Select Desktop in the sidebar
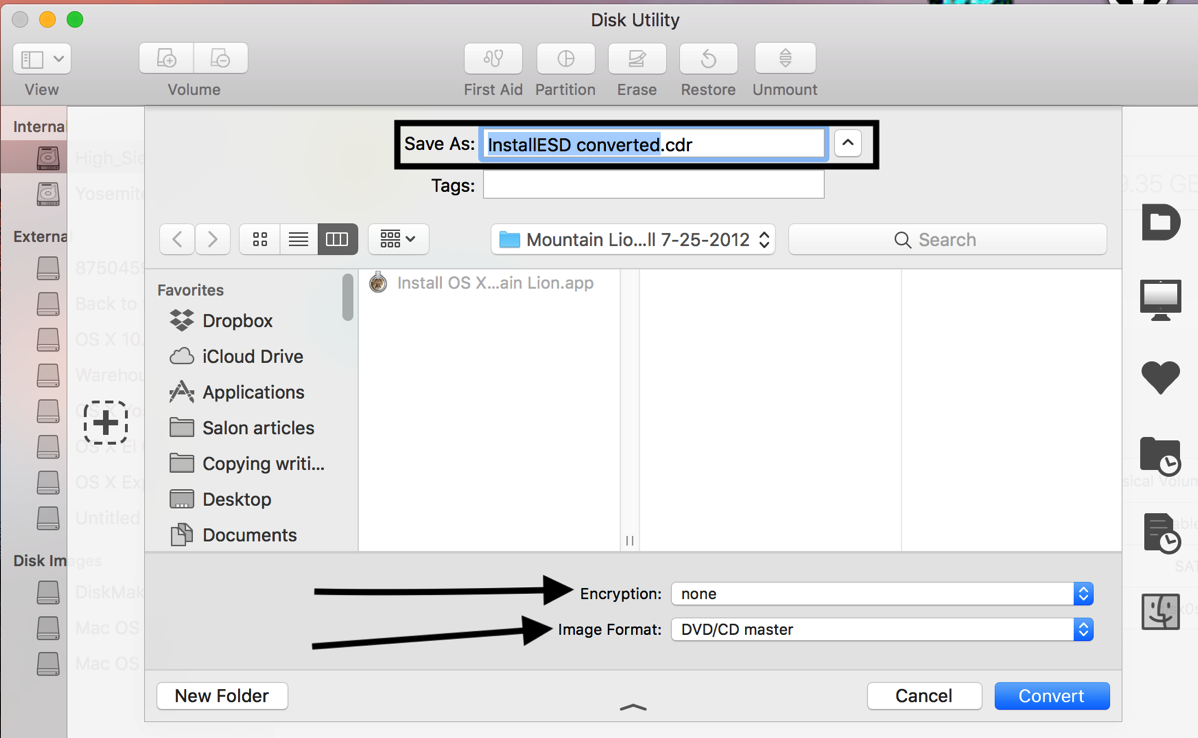This screenshot has width=1198, height=738. [220, 500]
